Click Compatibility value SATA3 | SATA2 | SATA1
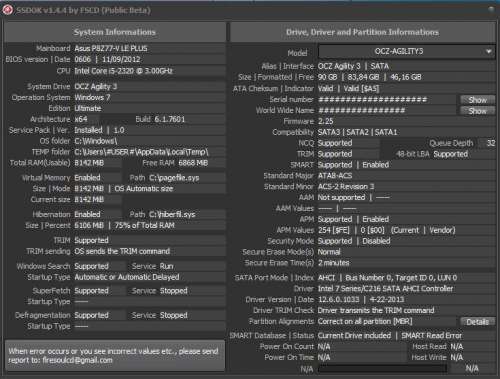The width and height of the screenshot is (500, 379). [x=357, y=132]
